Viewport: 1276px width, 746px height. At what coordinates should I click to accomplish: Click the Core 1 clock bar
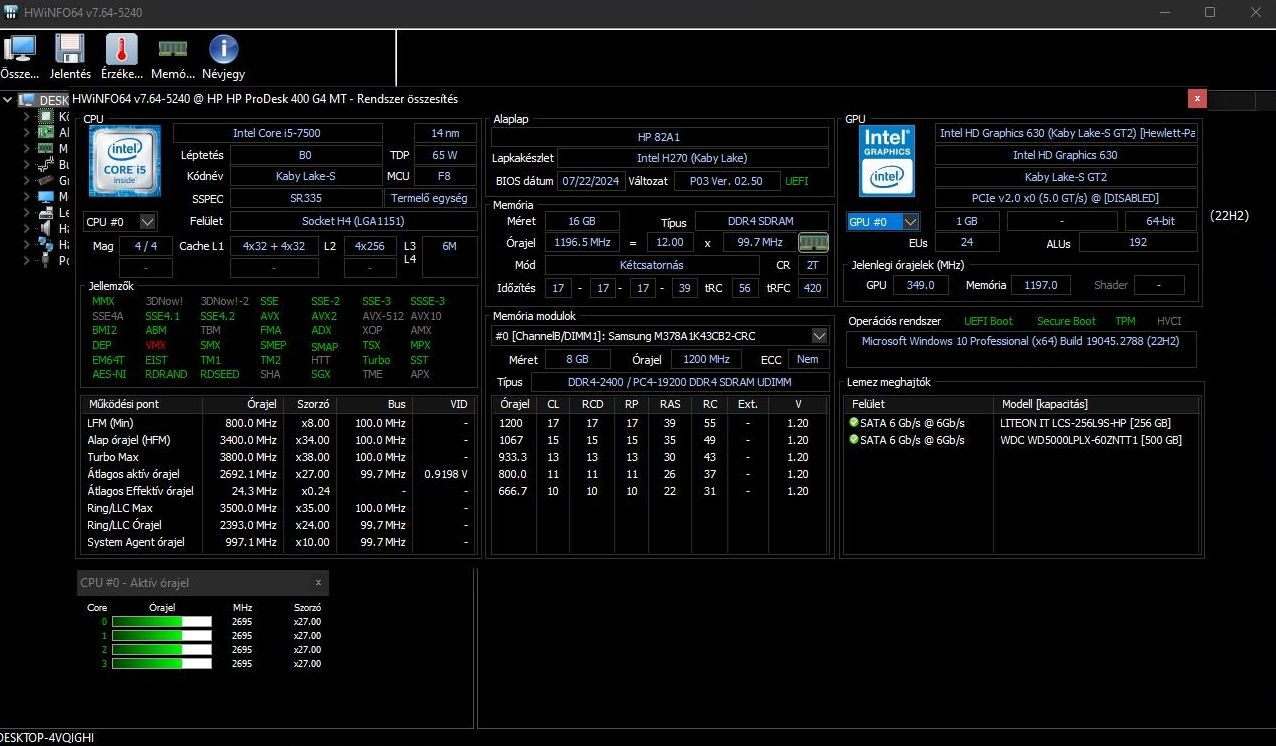[162, 635]
